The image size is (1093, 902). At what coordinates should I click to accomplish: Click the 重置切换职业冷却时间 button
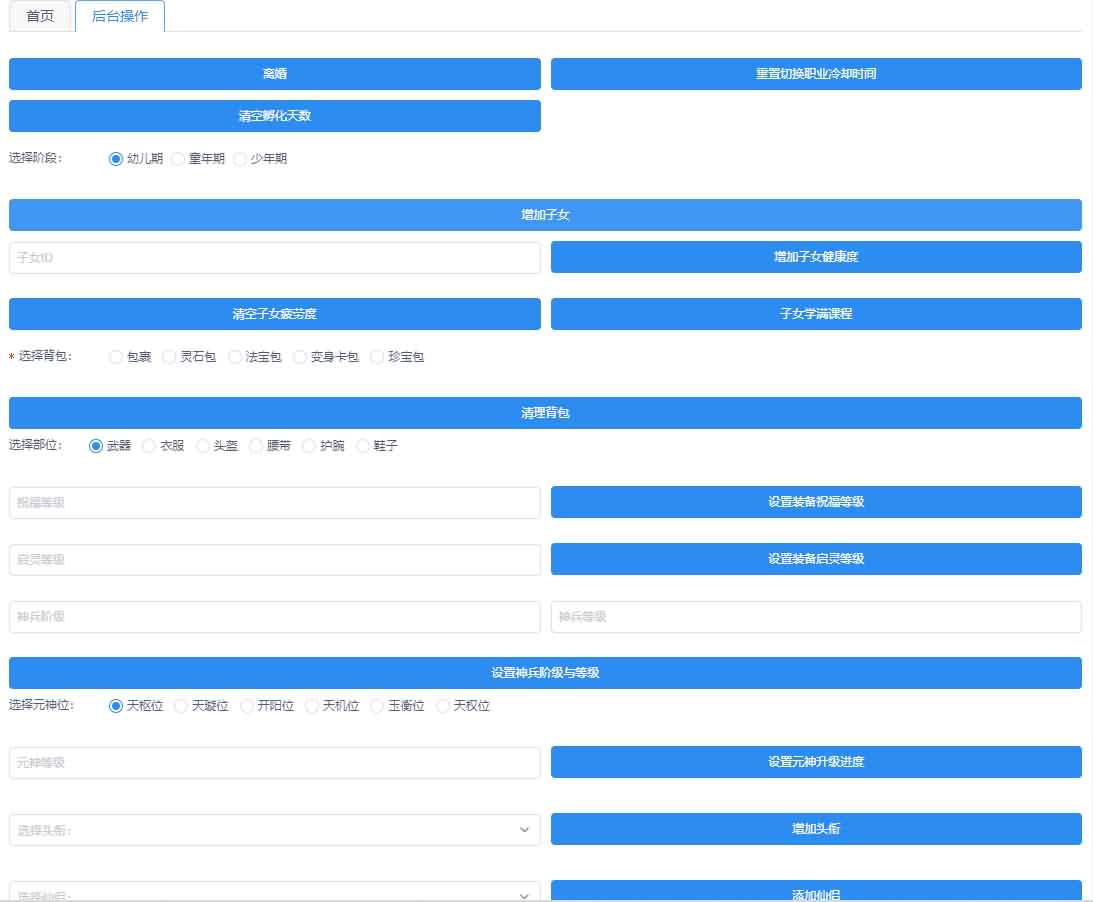click(x=816, y=73)
